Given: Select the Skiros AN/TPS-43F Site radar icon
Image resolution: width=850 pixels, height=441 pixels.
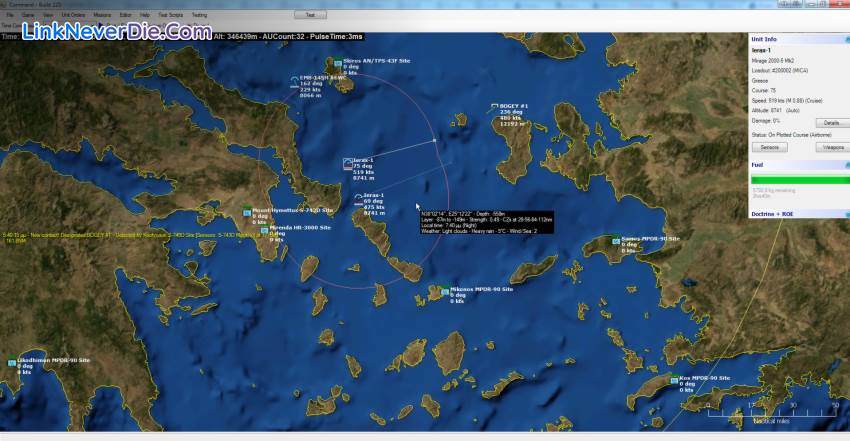Looking at the screenshot, I should (x=338, y=63).
